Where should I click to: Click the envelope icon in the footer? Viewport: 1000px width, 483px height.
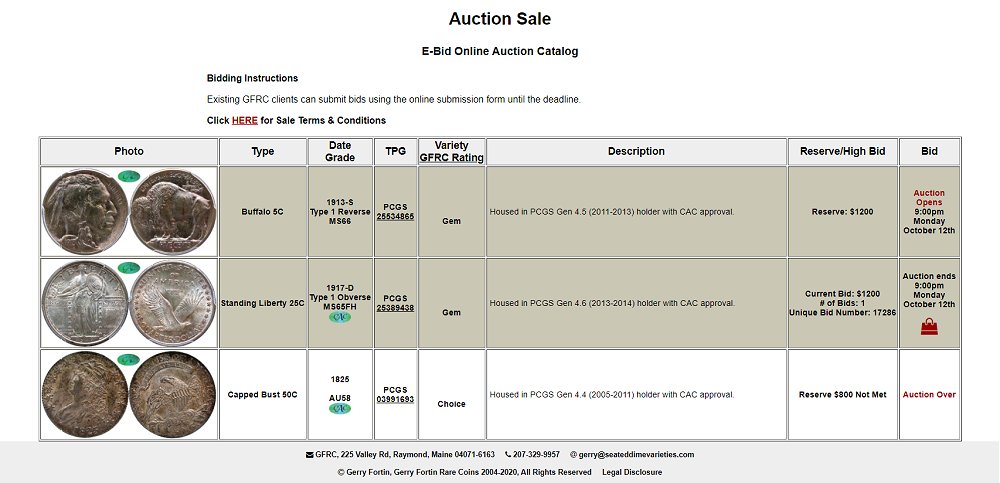tap(309, 455)
